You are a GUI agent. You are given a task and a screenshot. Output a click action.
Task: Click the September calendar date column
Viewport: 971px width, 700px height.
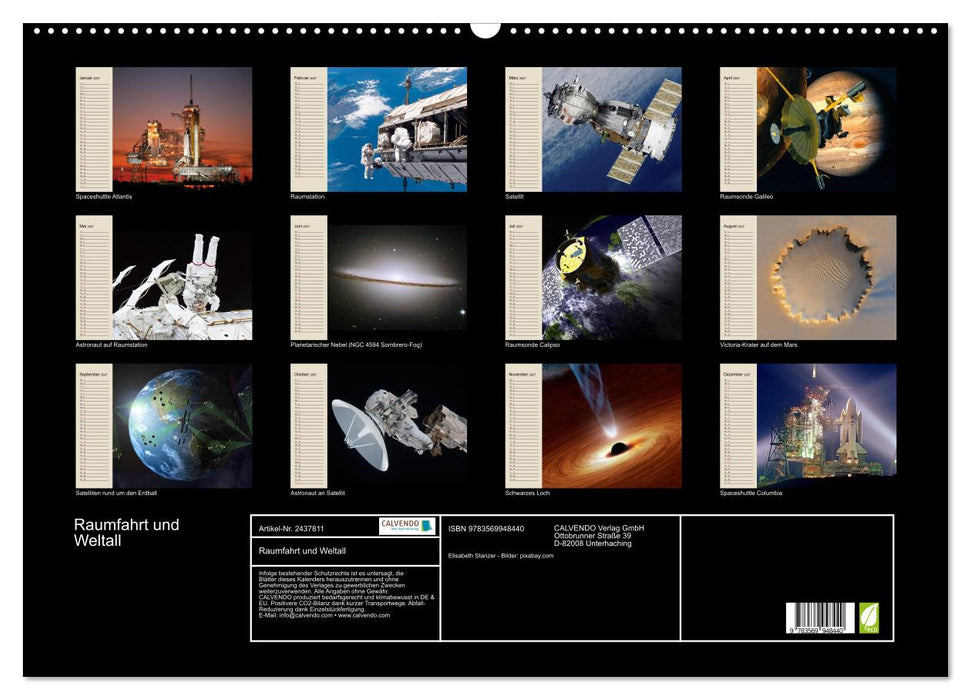coord(94,426)
